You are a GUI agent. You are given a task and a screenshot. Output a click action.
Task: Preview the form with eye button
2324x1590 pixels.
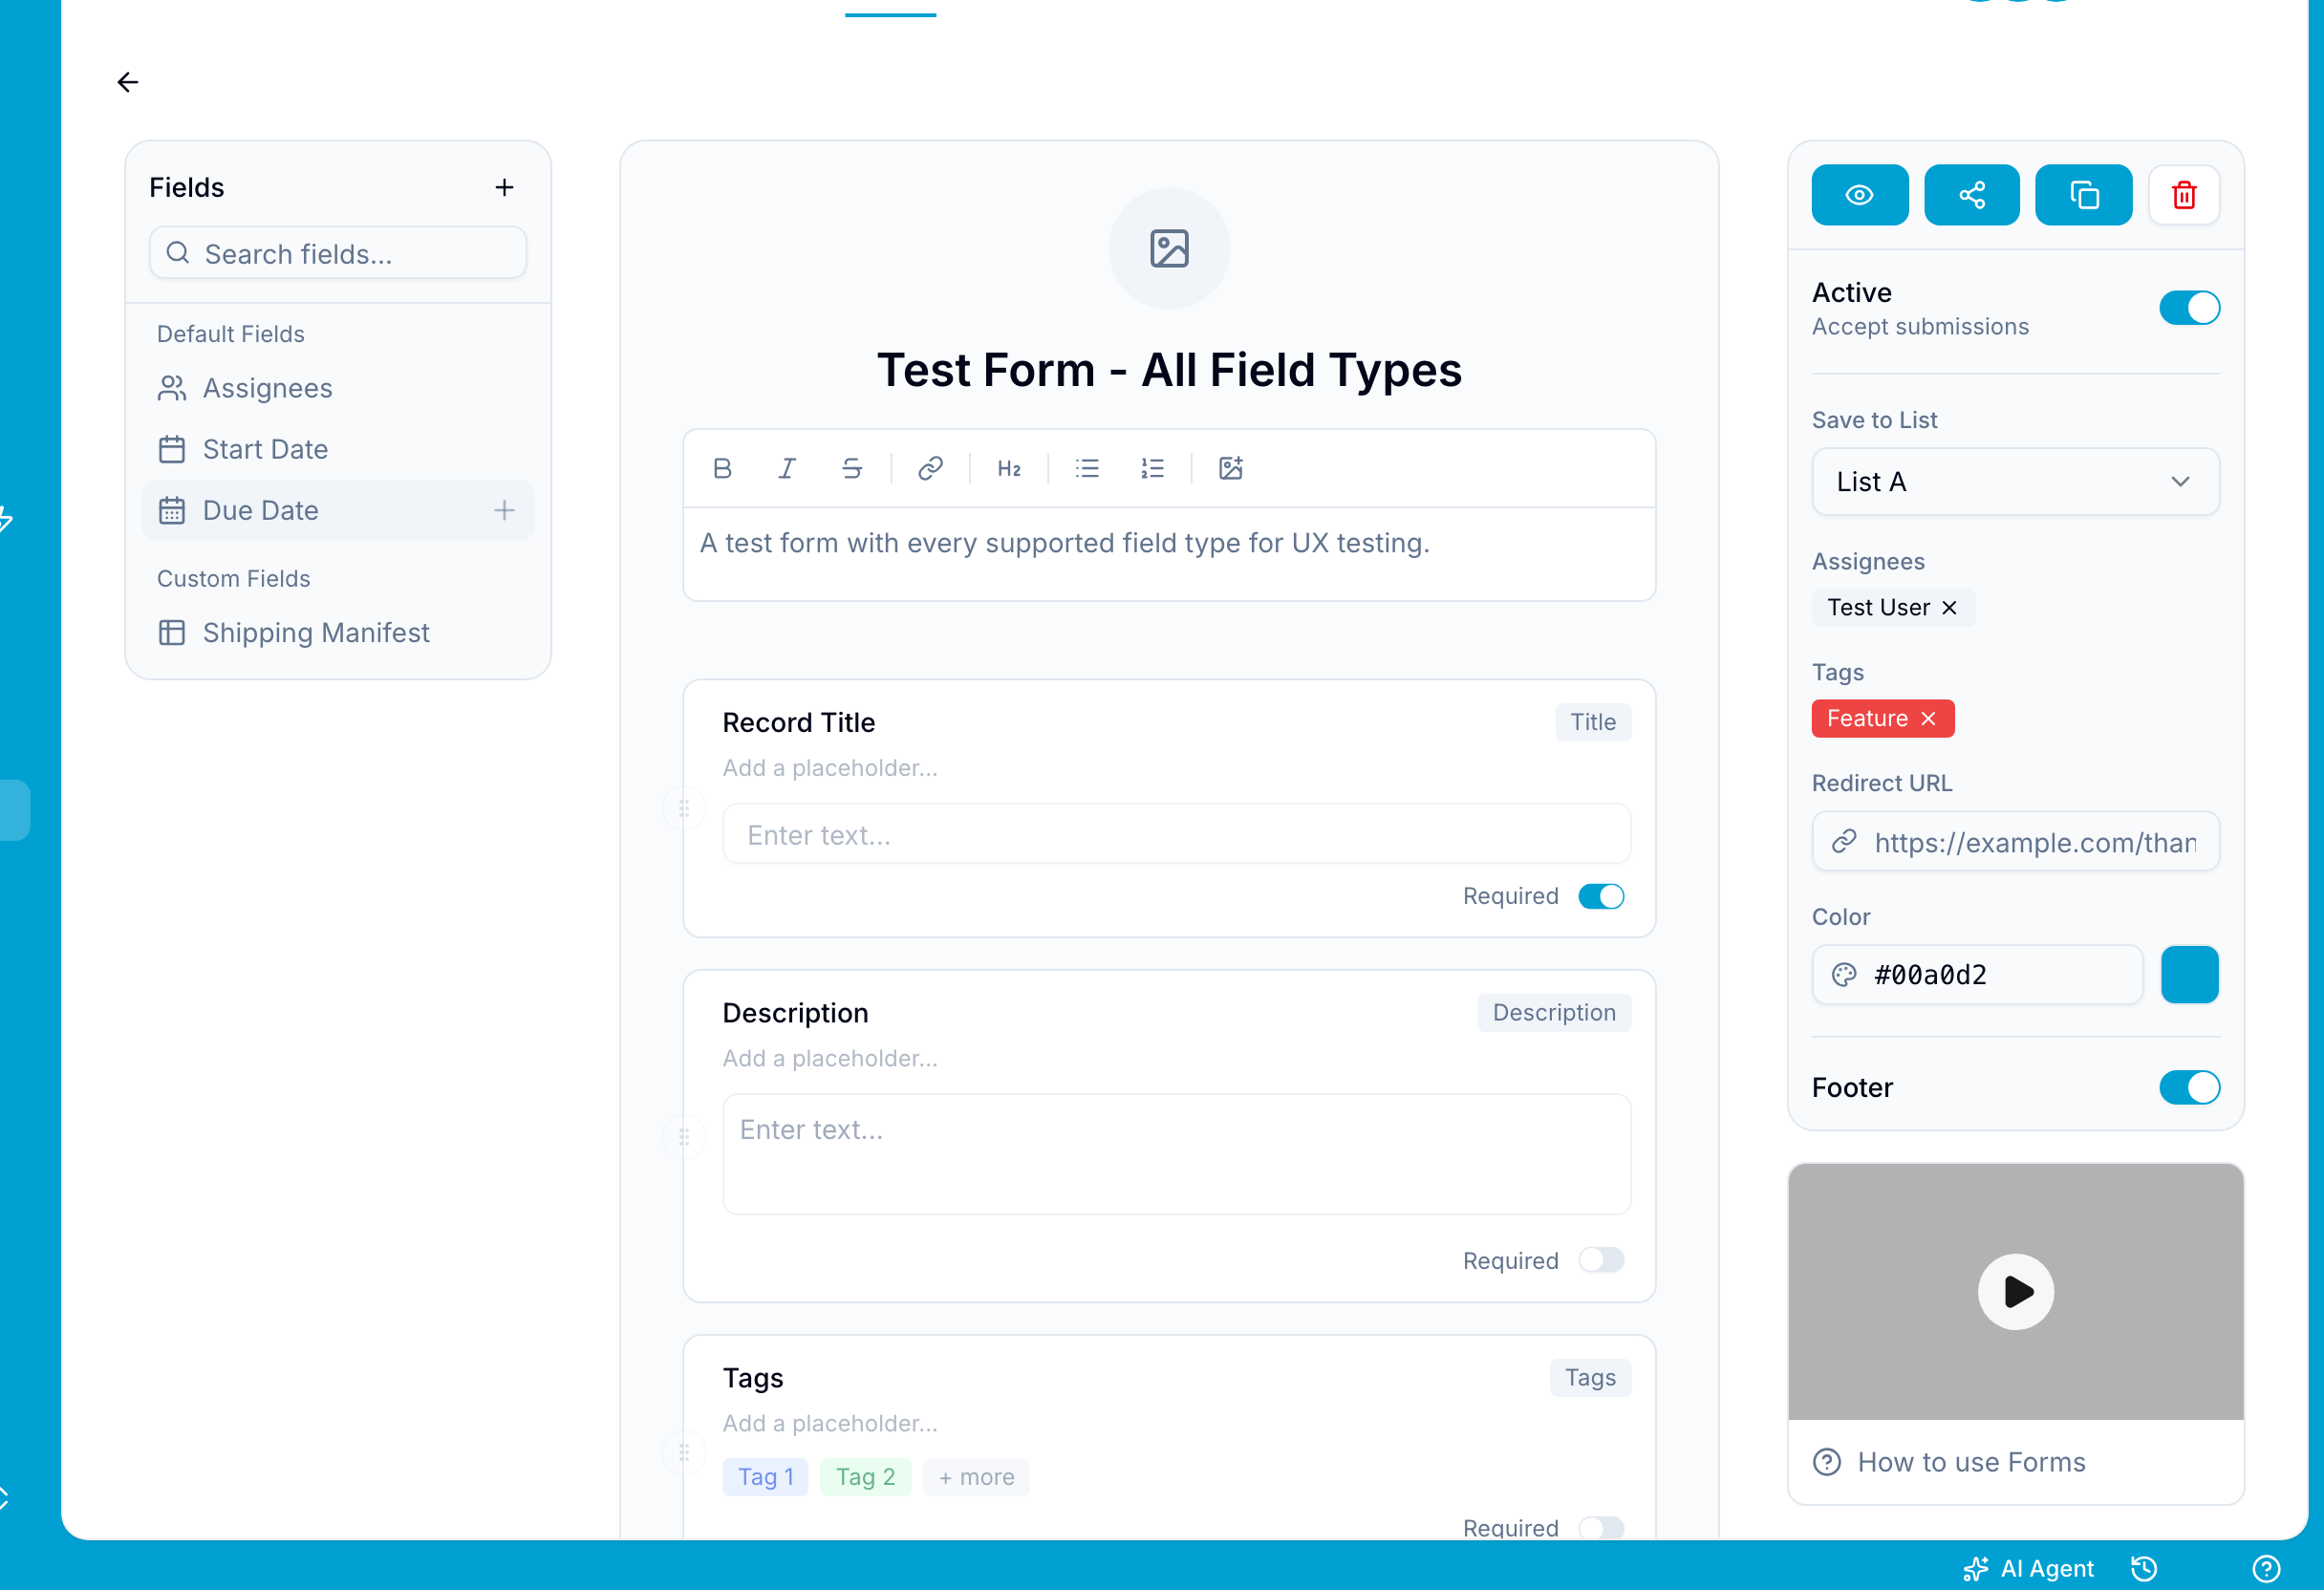[1859, 195]
